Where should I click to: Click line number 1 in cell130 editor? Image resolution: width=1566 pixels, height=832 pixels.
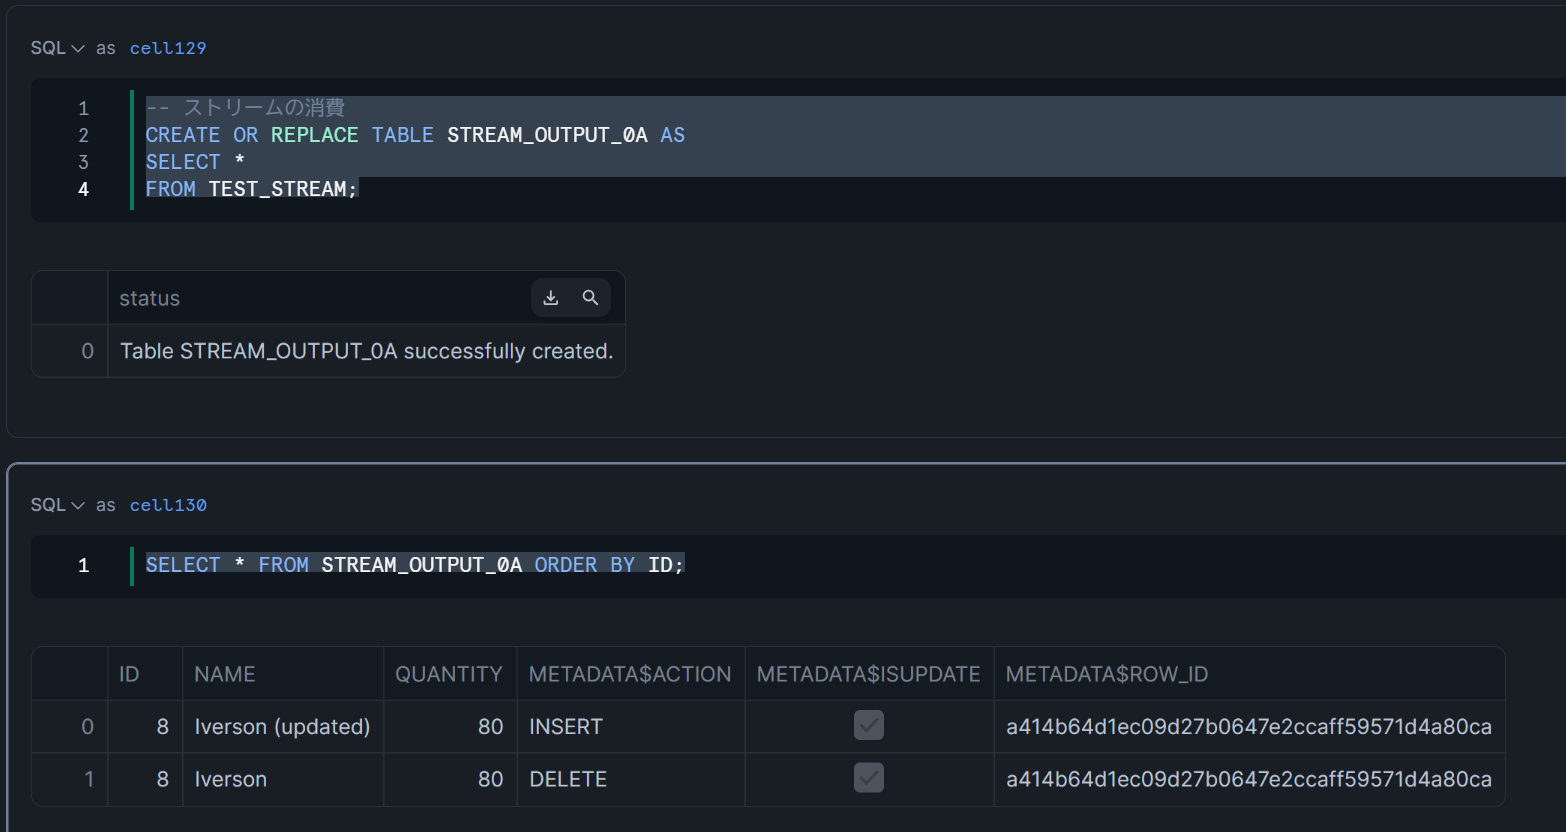click(83, 565)
